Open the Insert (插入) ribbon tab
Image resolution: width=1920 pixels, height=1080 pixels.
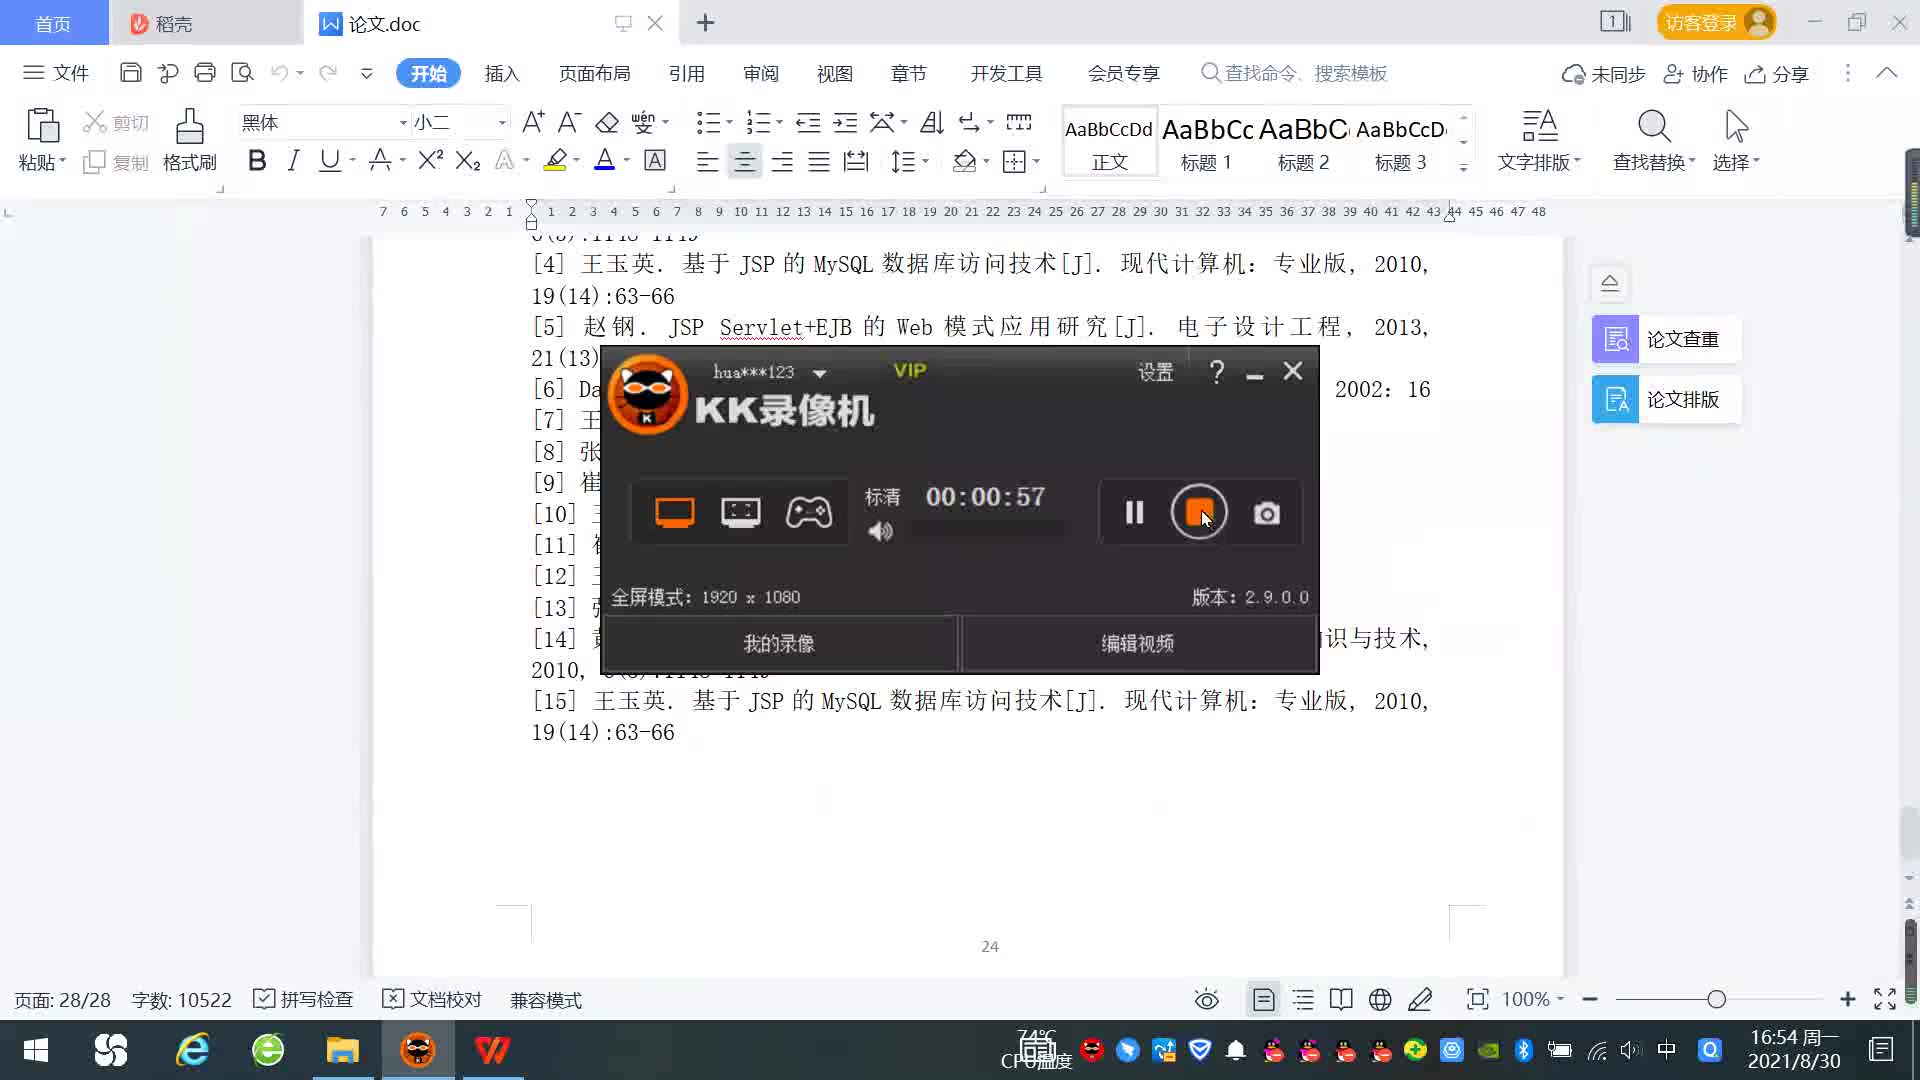pyautogui.click(x=502, y=74)
